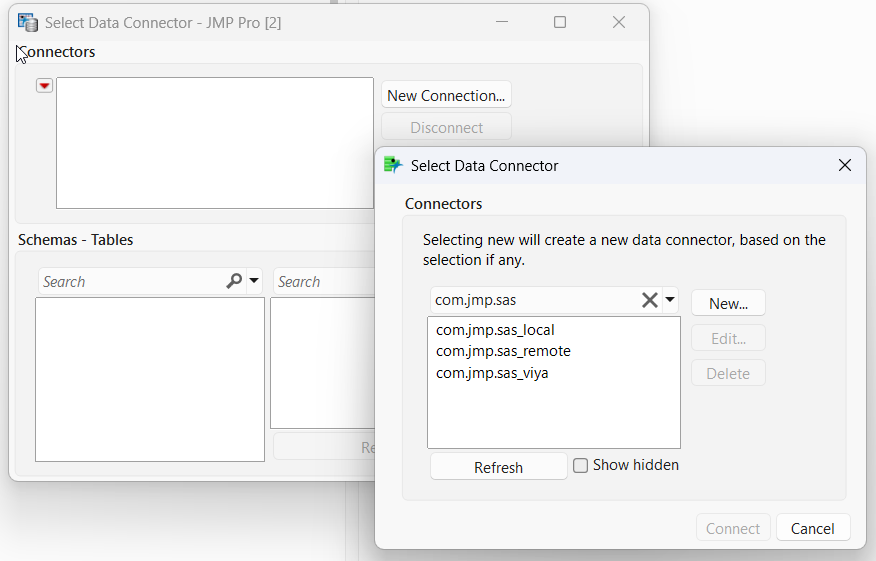876x561 pixels.
Task: Click the New... button
Action: 728,303
